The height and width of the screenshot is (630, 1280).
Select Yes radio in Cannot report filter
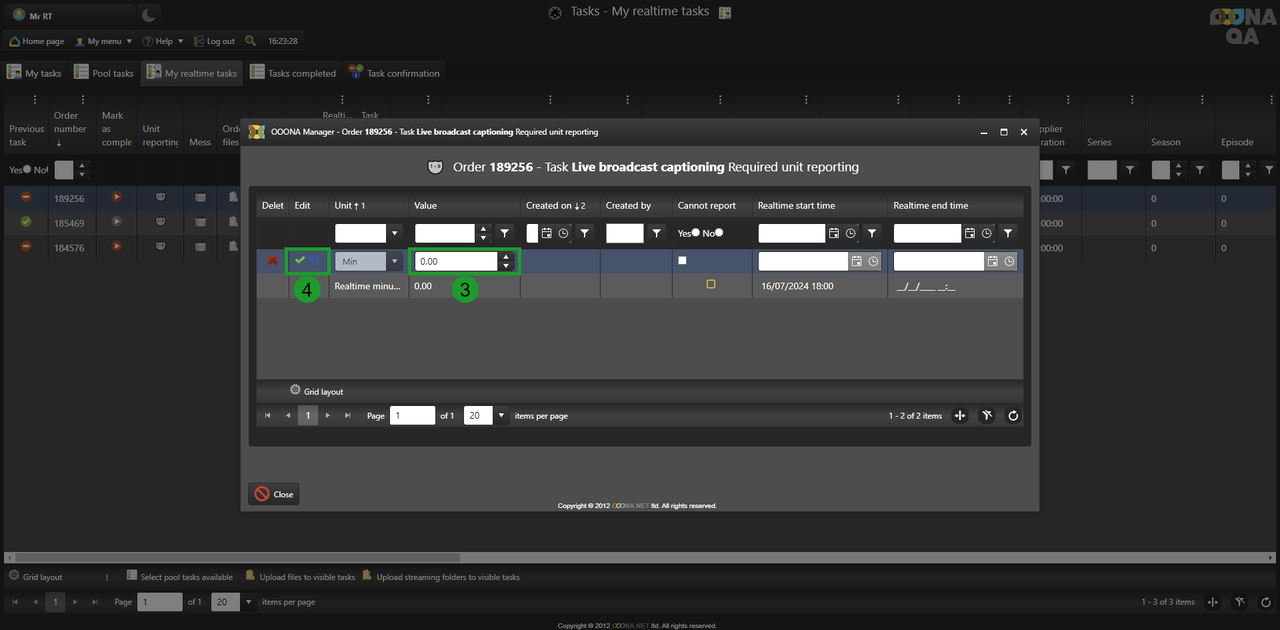click(x=695, y=233)
